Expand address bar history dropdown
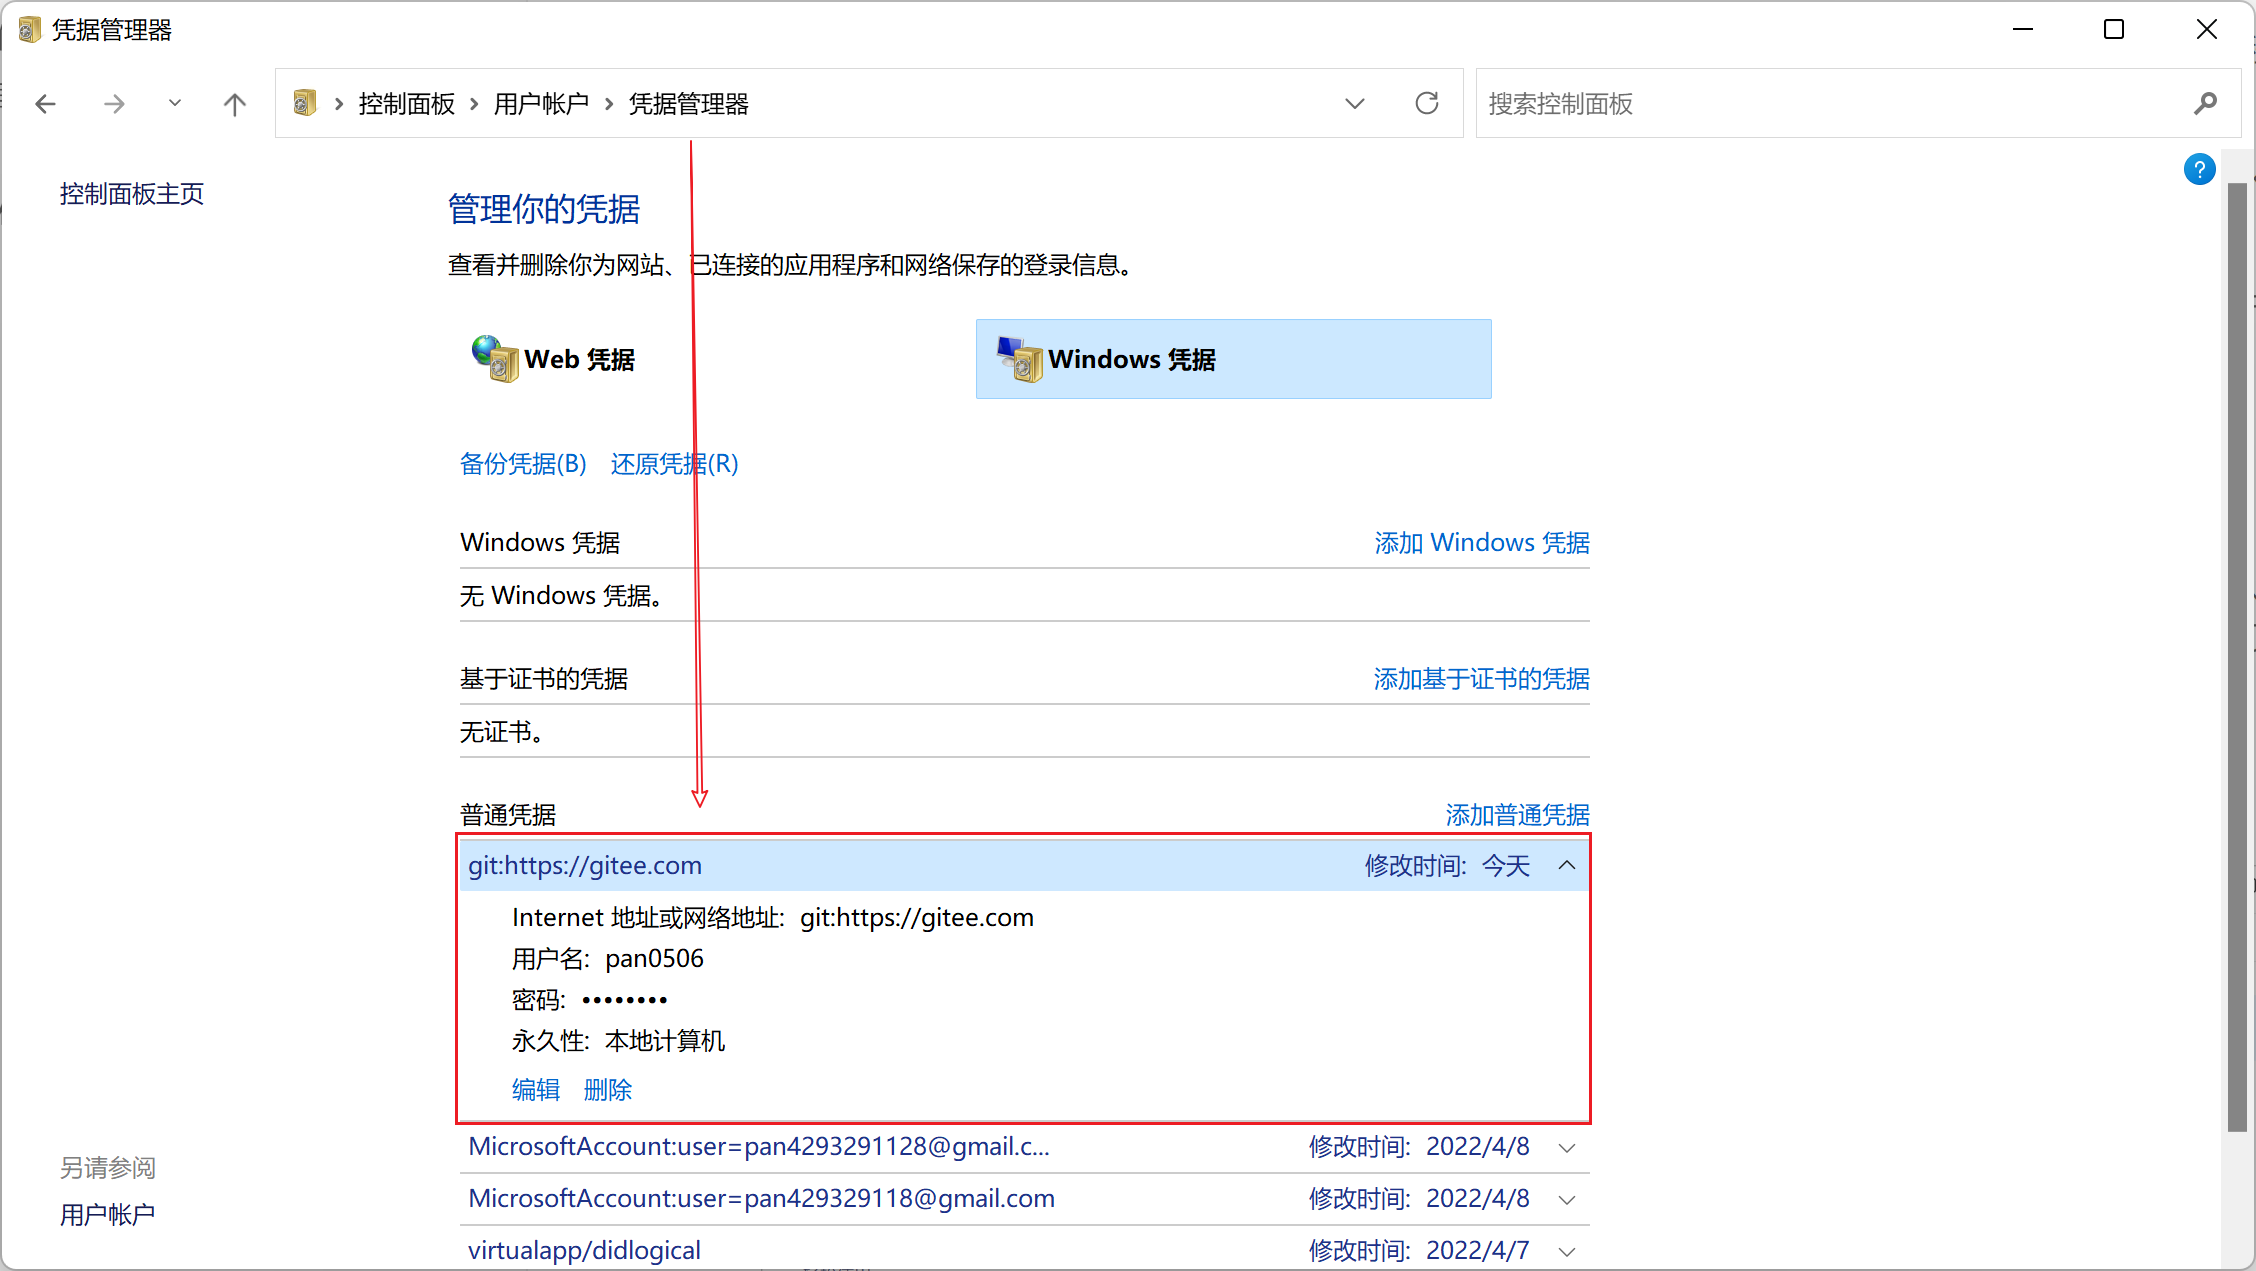 pos(1355,103)
